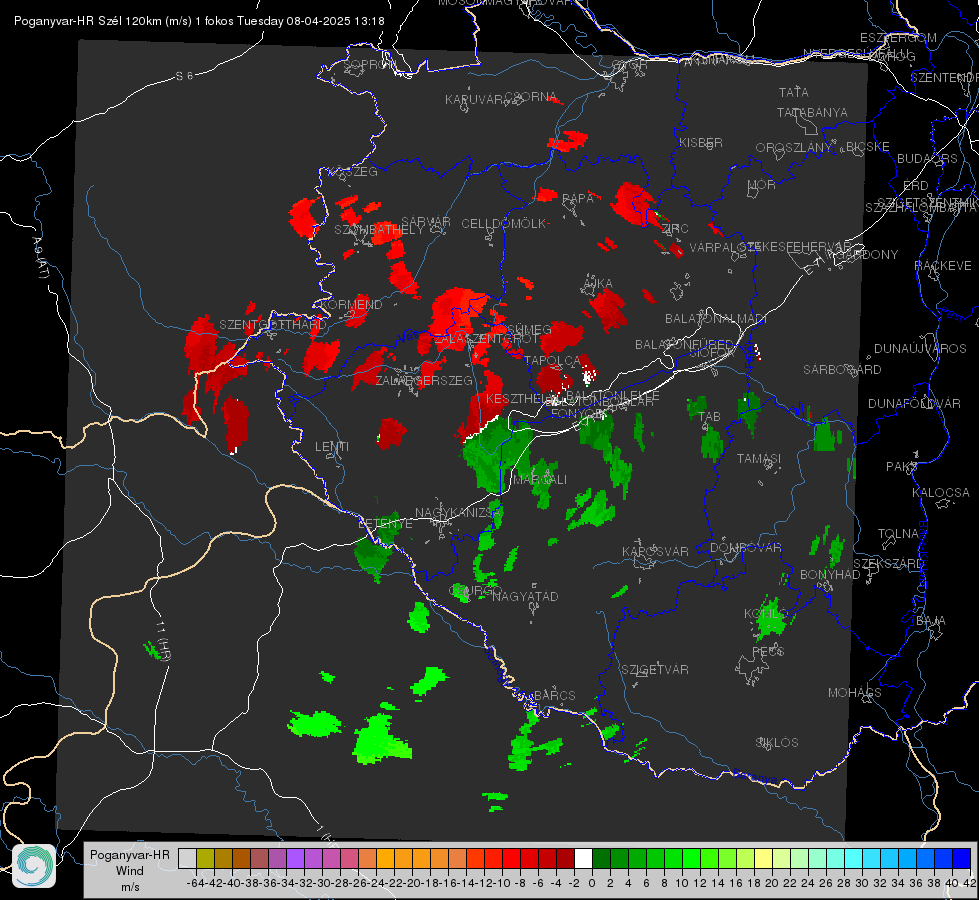979x900 pixels.
Task: Click the DOMBOVAR label
Action: [x=745, y=548]
